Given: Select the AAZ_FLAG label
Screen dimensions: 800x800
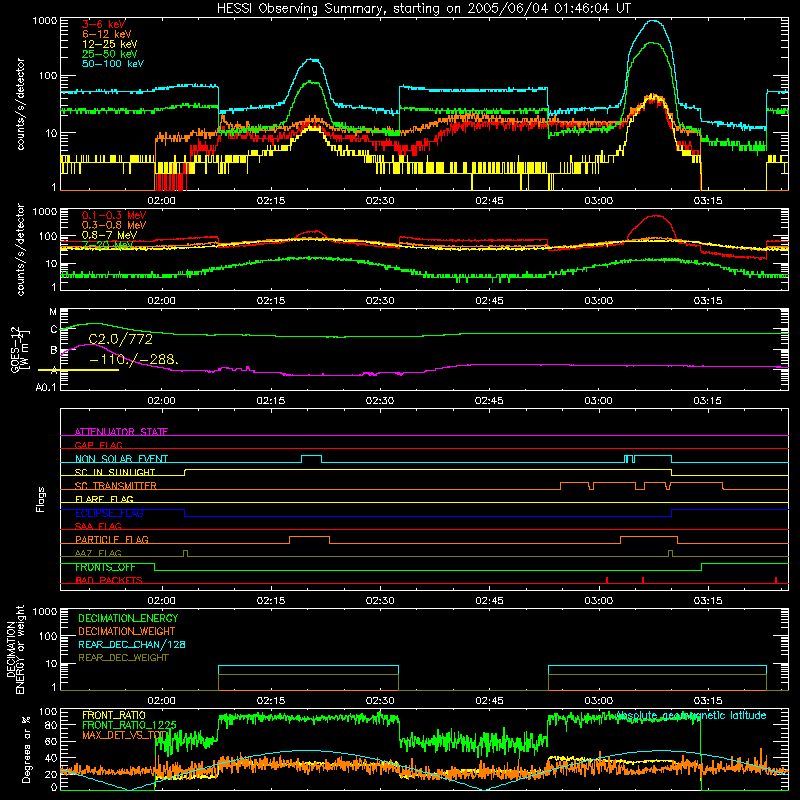Looking at the screenshot, I should 98,553.
